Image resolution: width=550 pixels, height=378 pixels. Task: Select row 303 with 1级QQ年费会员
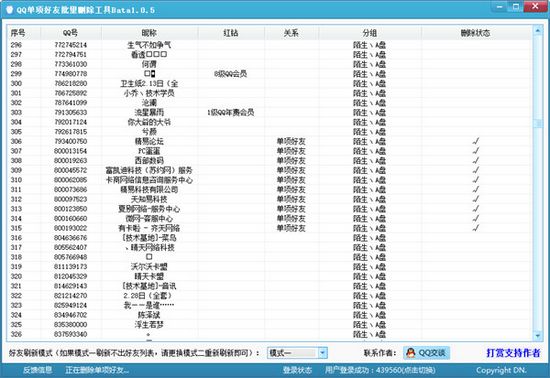tap(269, 112)
